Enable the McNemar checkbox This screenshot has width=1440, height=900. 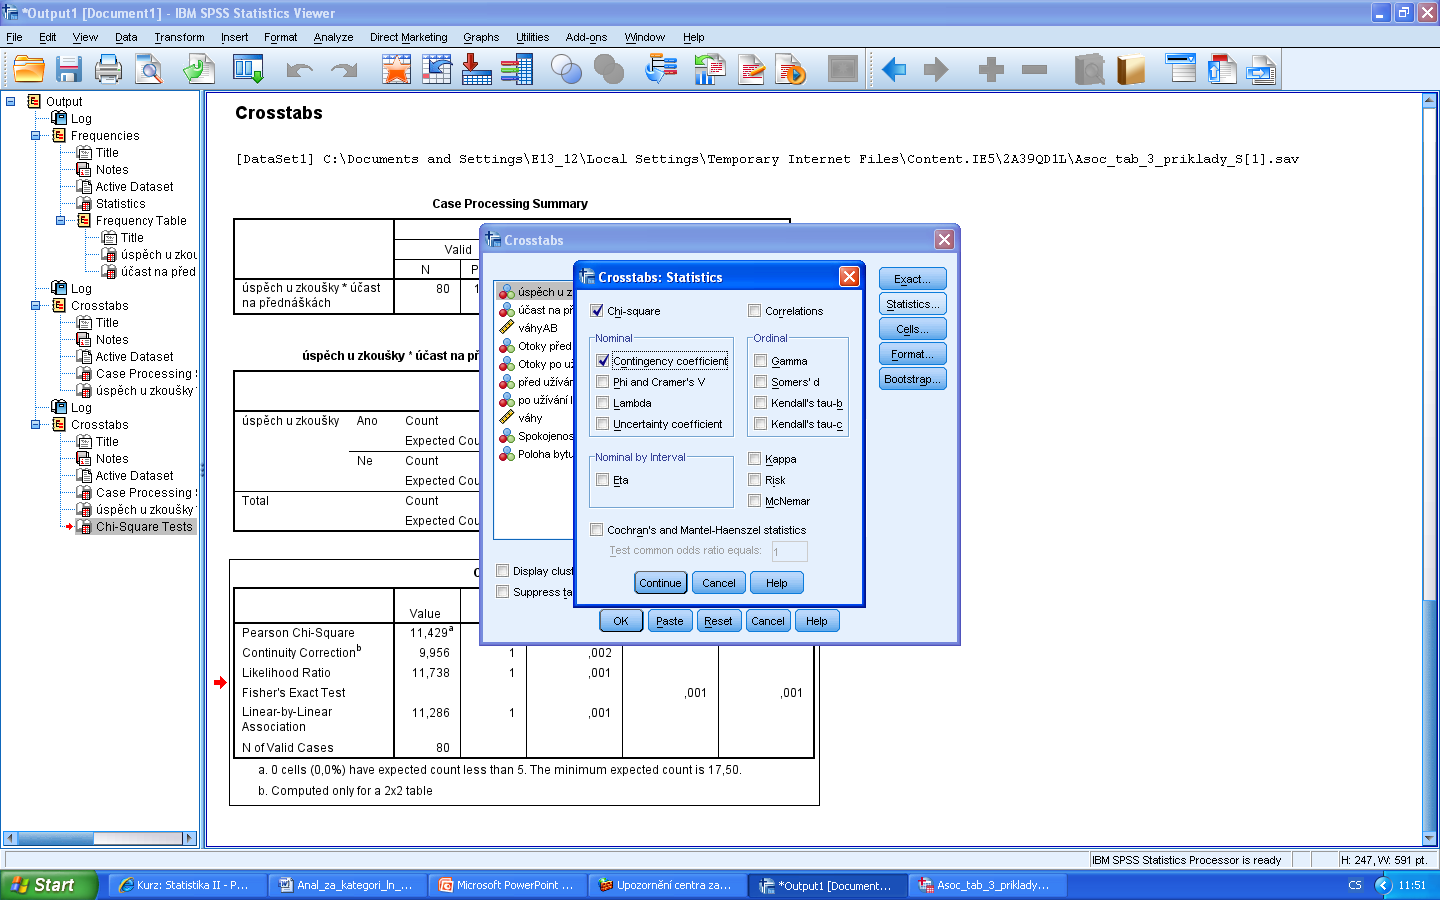coord(755,501)
